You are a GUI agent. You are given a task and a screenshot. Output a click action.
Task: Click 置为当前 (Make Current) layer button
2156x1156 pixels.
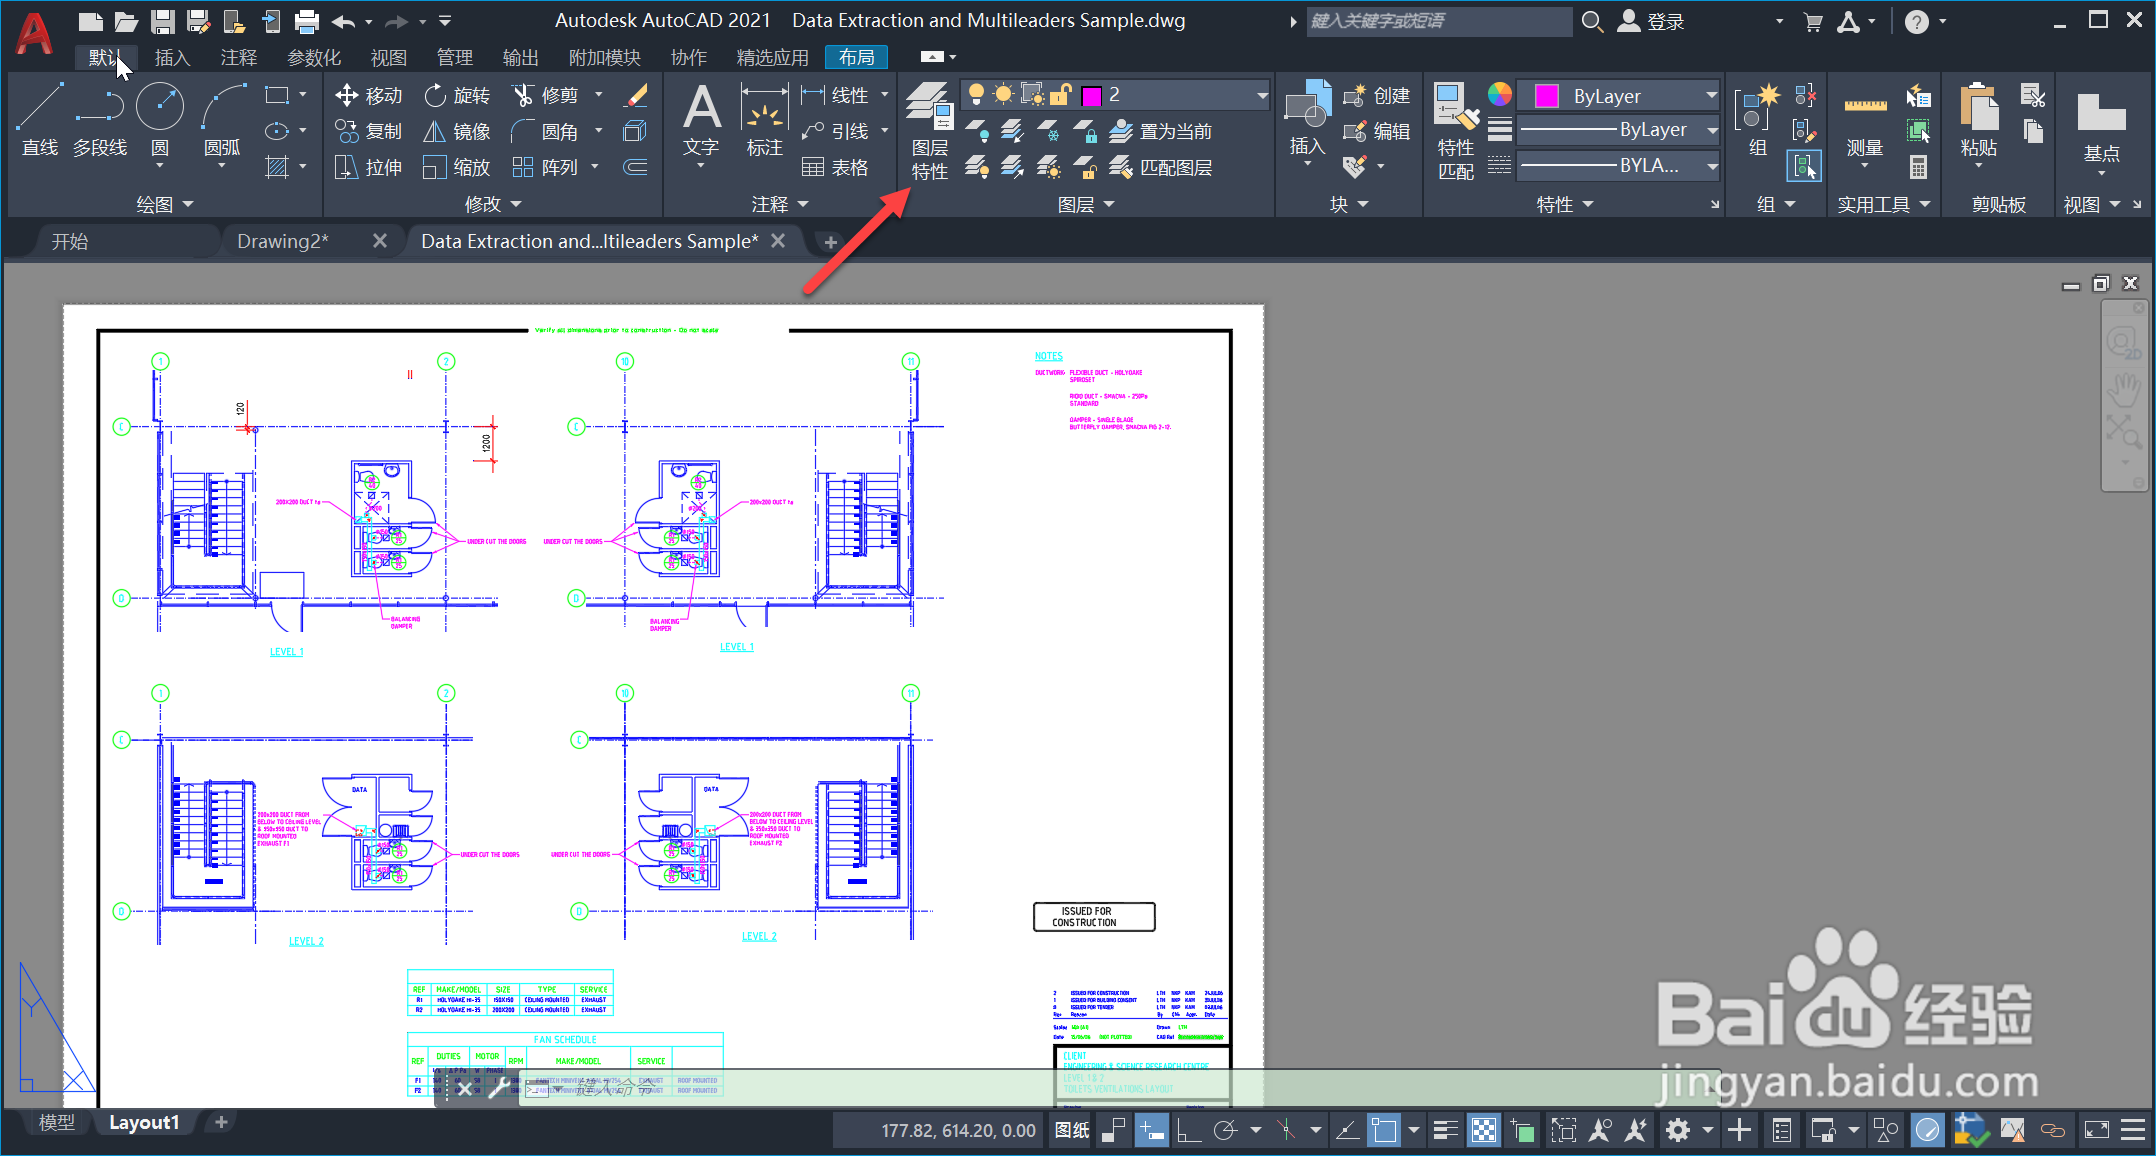coord(1161,131)
